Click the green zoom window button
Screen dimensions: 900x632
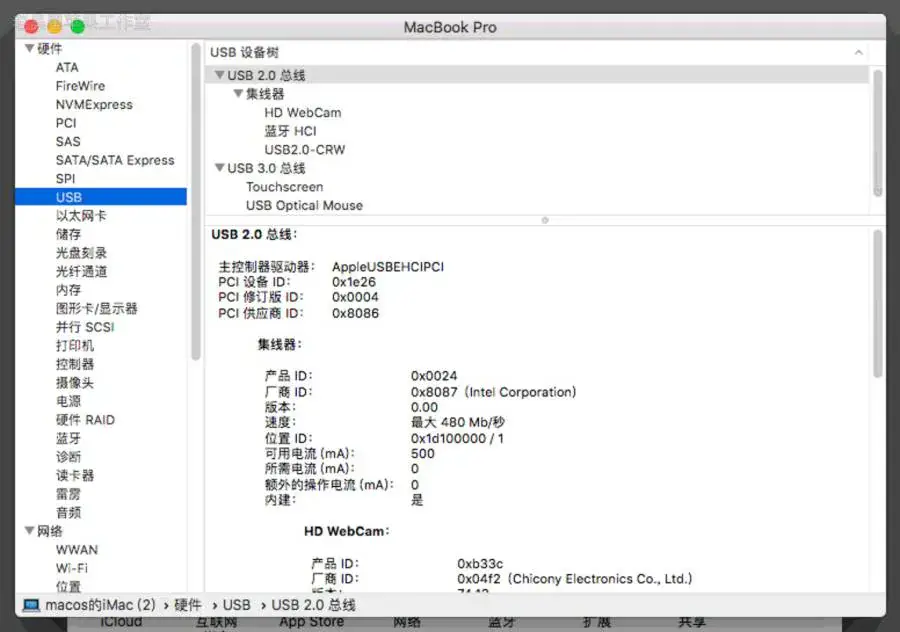coord(77,26)
